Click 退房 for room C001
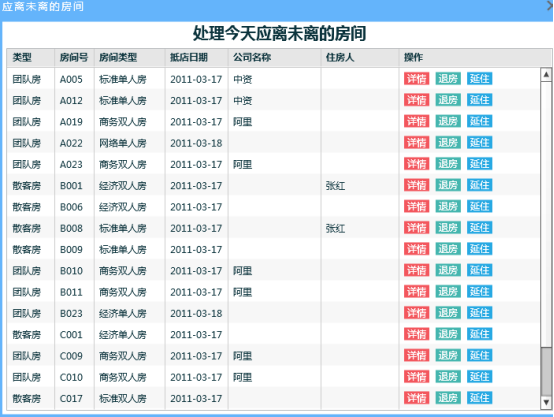This screenshot has height=417, width=554. click(448, 334)
